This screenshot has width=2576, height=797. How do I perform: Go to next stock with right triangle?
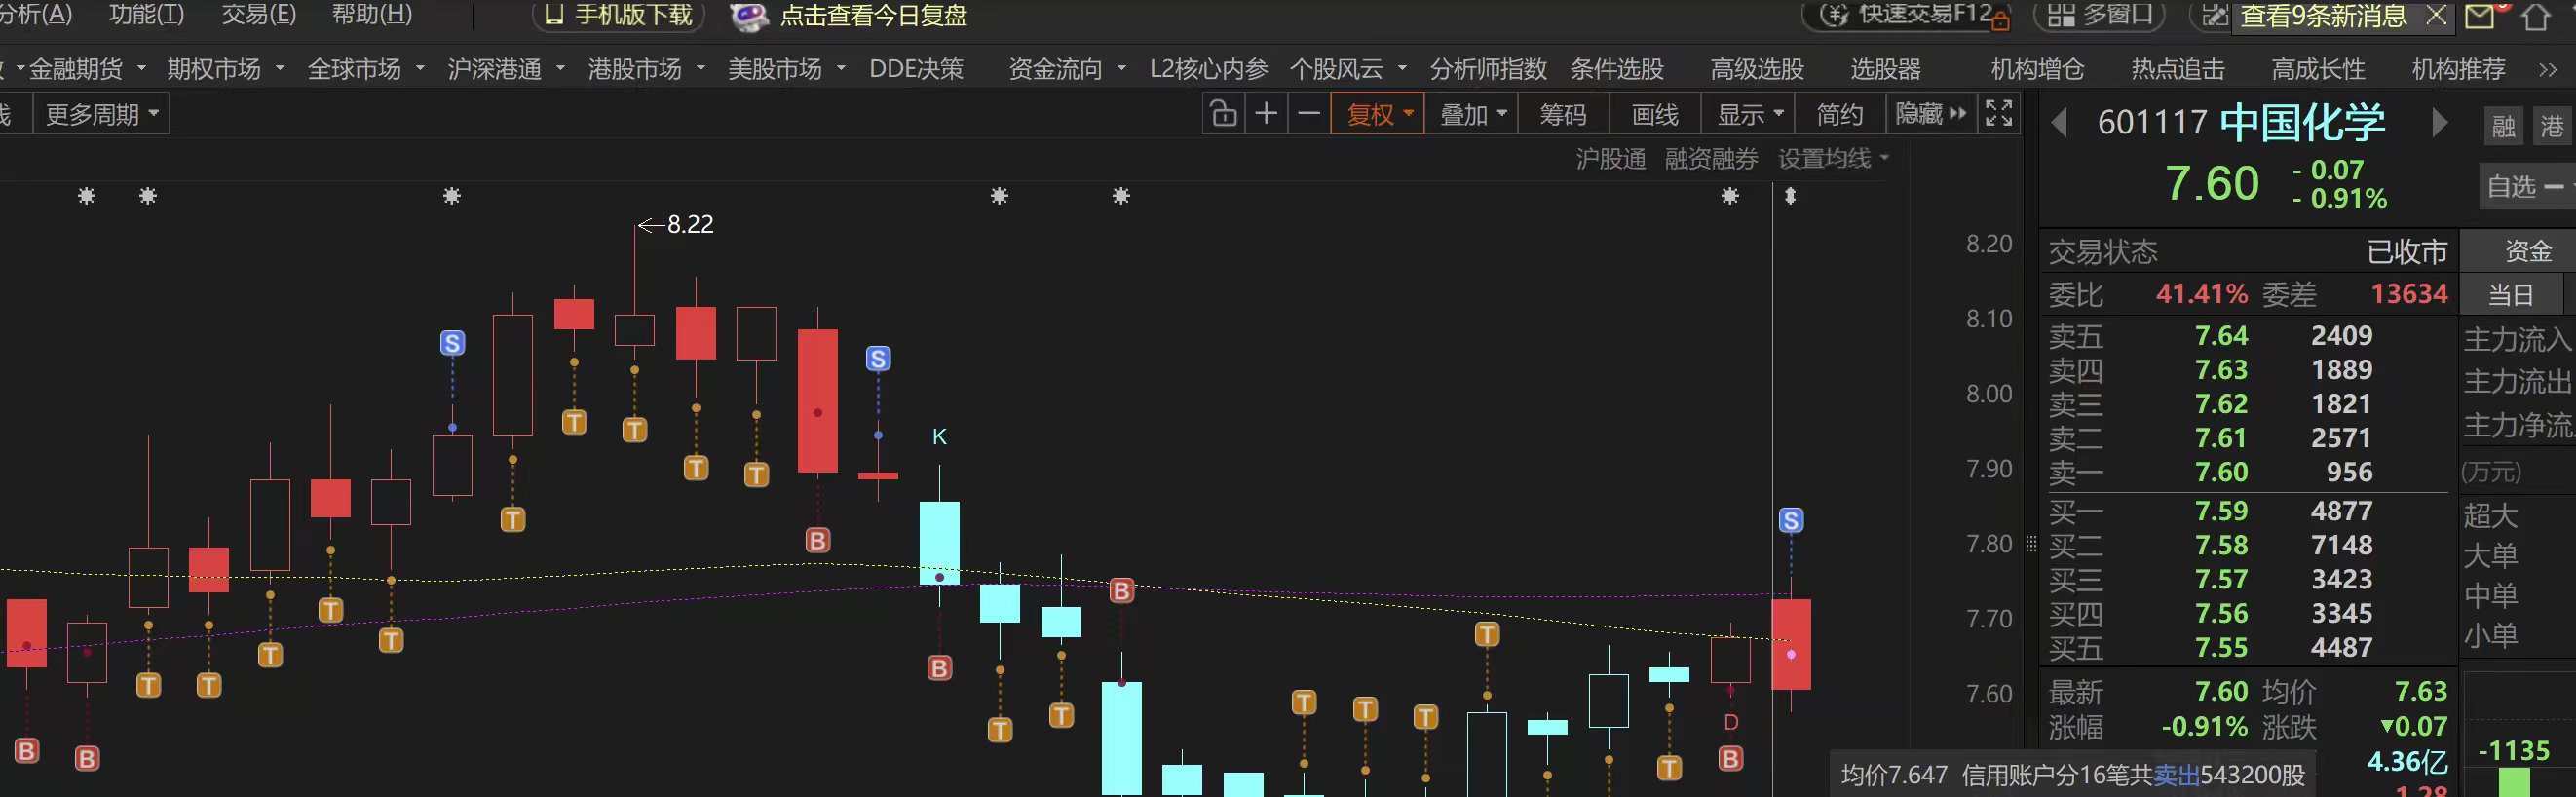tap(2439, 123)
